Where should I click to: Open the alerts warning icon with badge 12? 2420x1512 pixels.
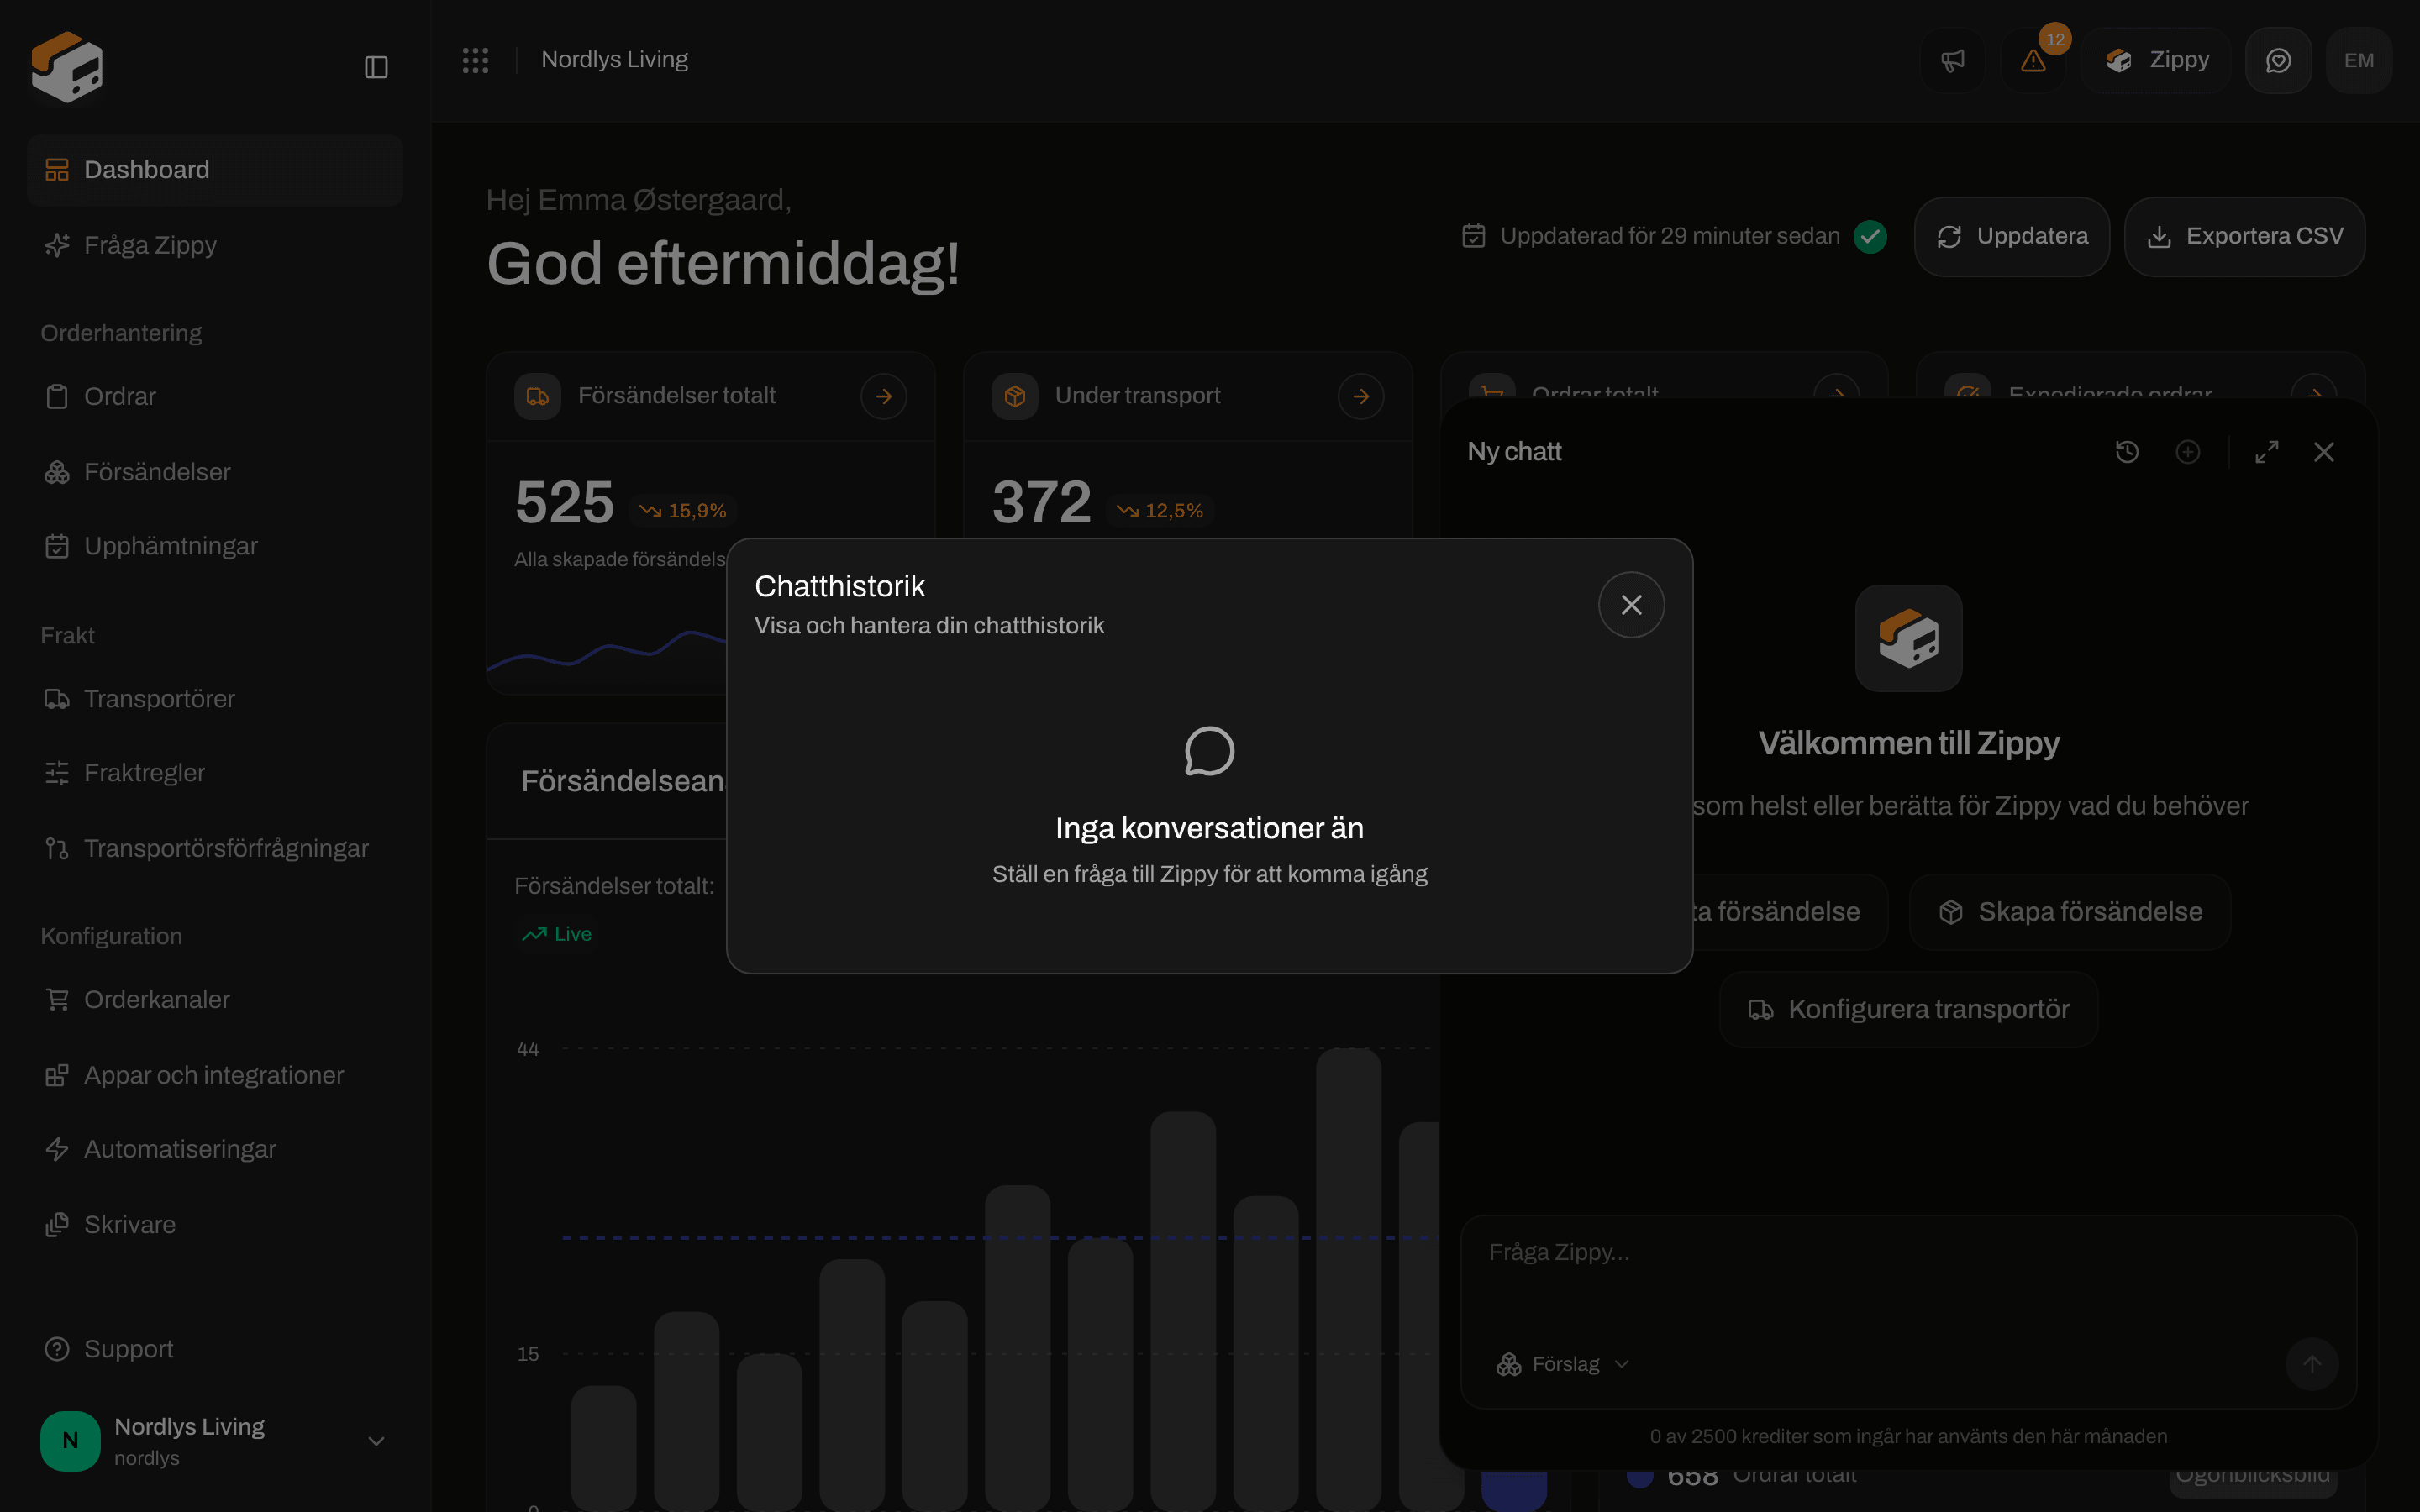click(x=2033, y=60)
